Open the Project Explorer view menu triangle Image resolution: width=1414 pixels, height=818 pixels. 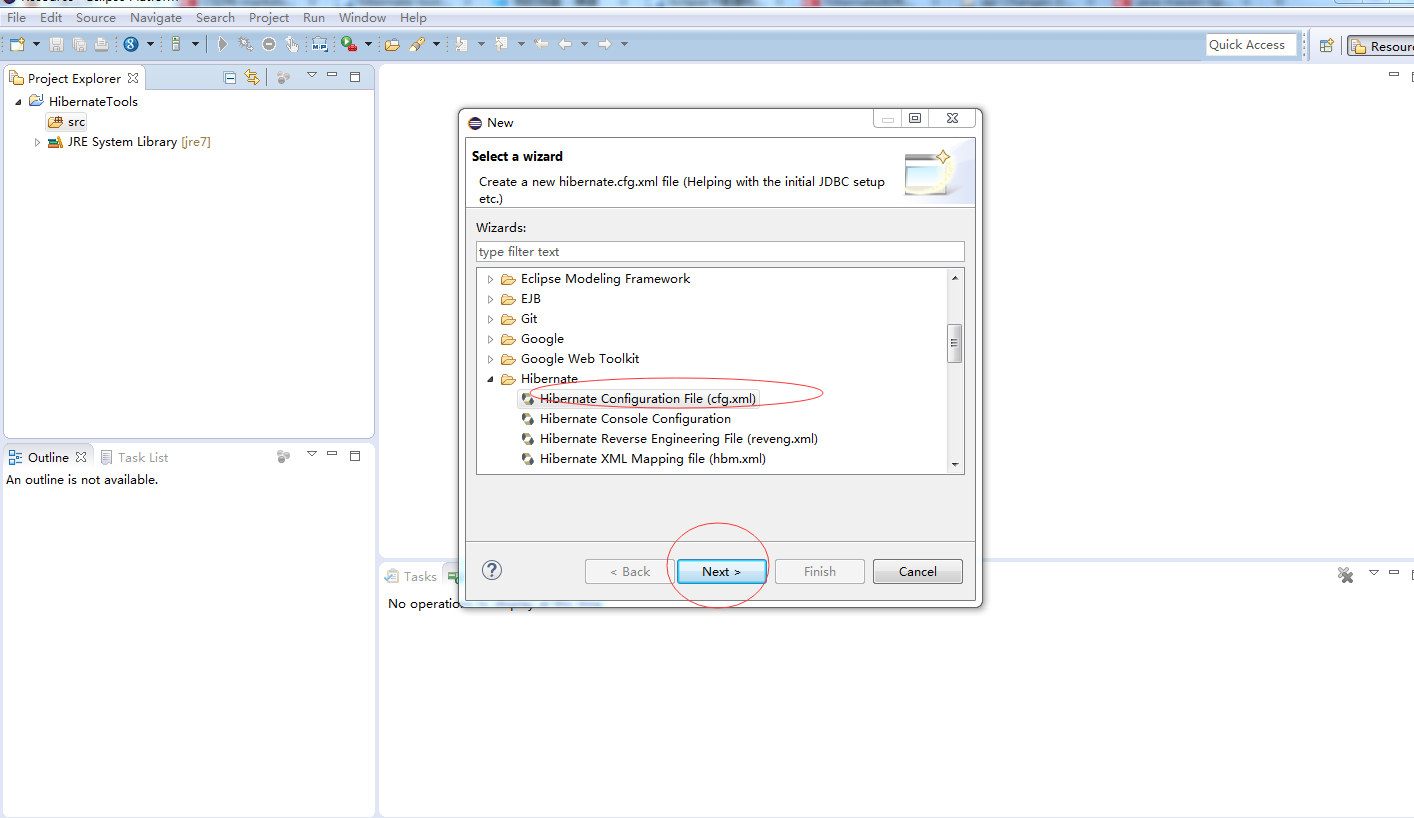point(311,75)
